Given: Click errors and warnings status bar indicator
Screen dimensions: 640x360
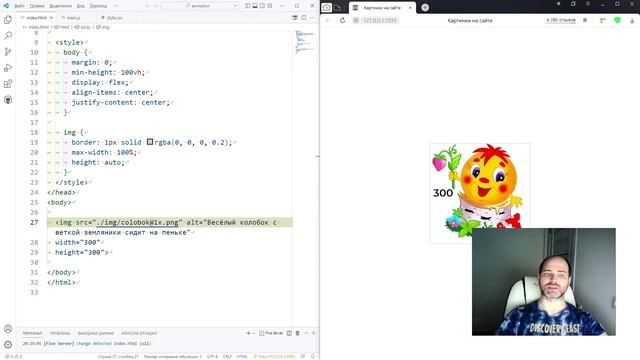Looking at the screenshot, I should click(x=13, y=356).
